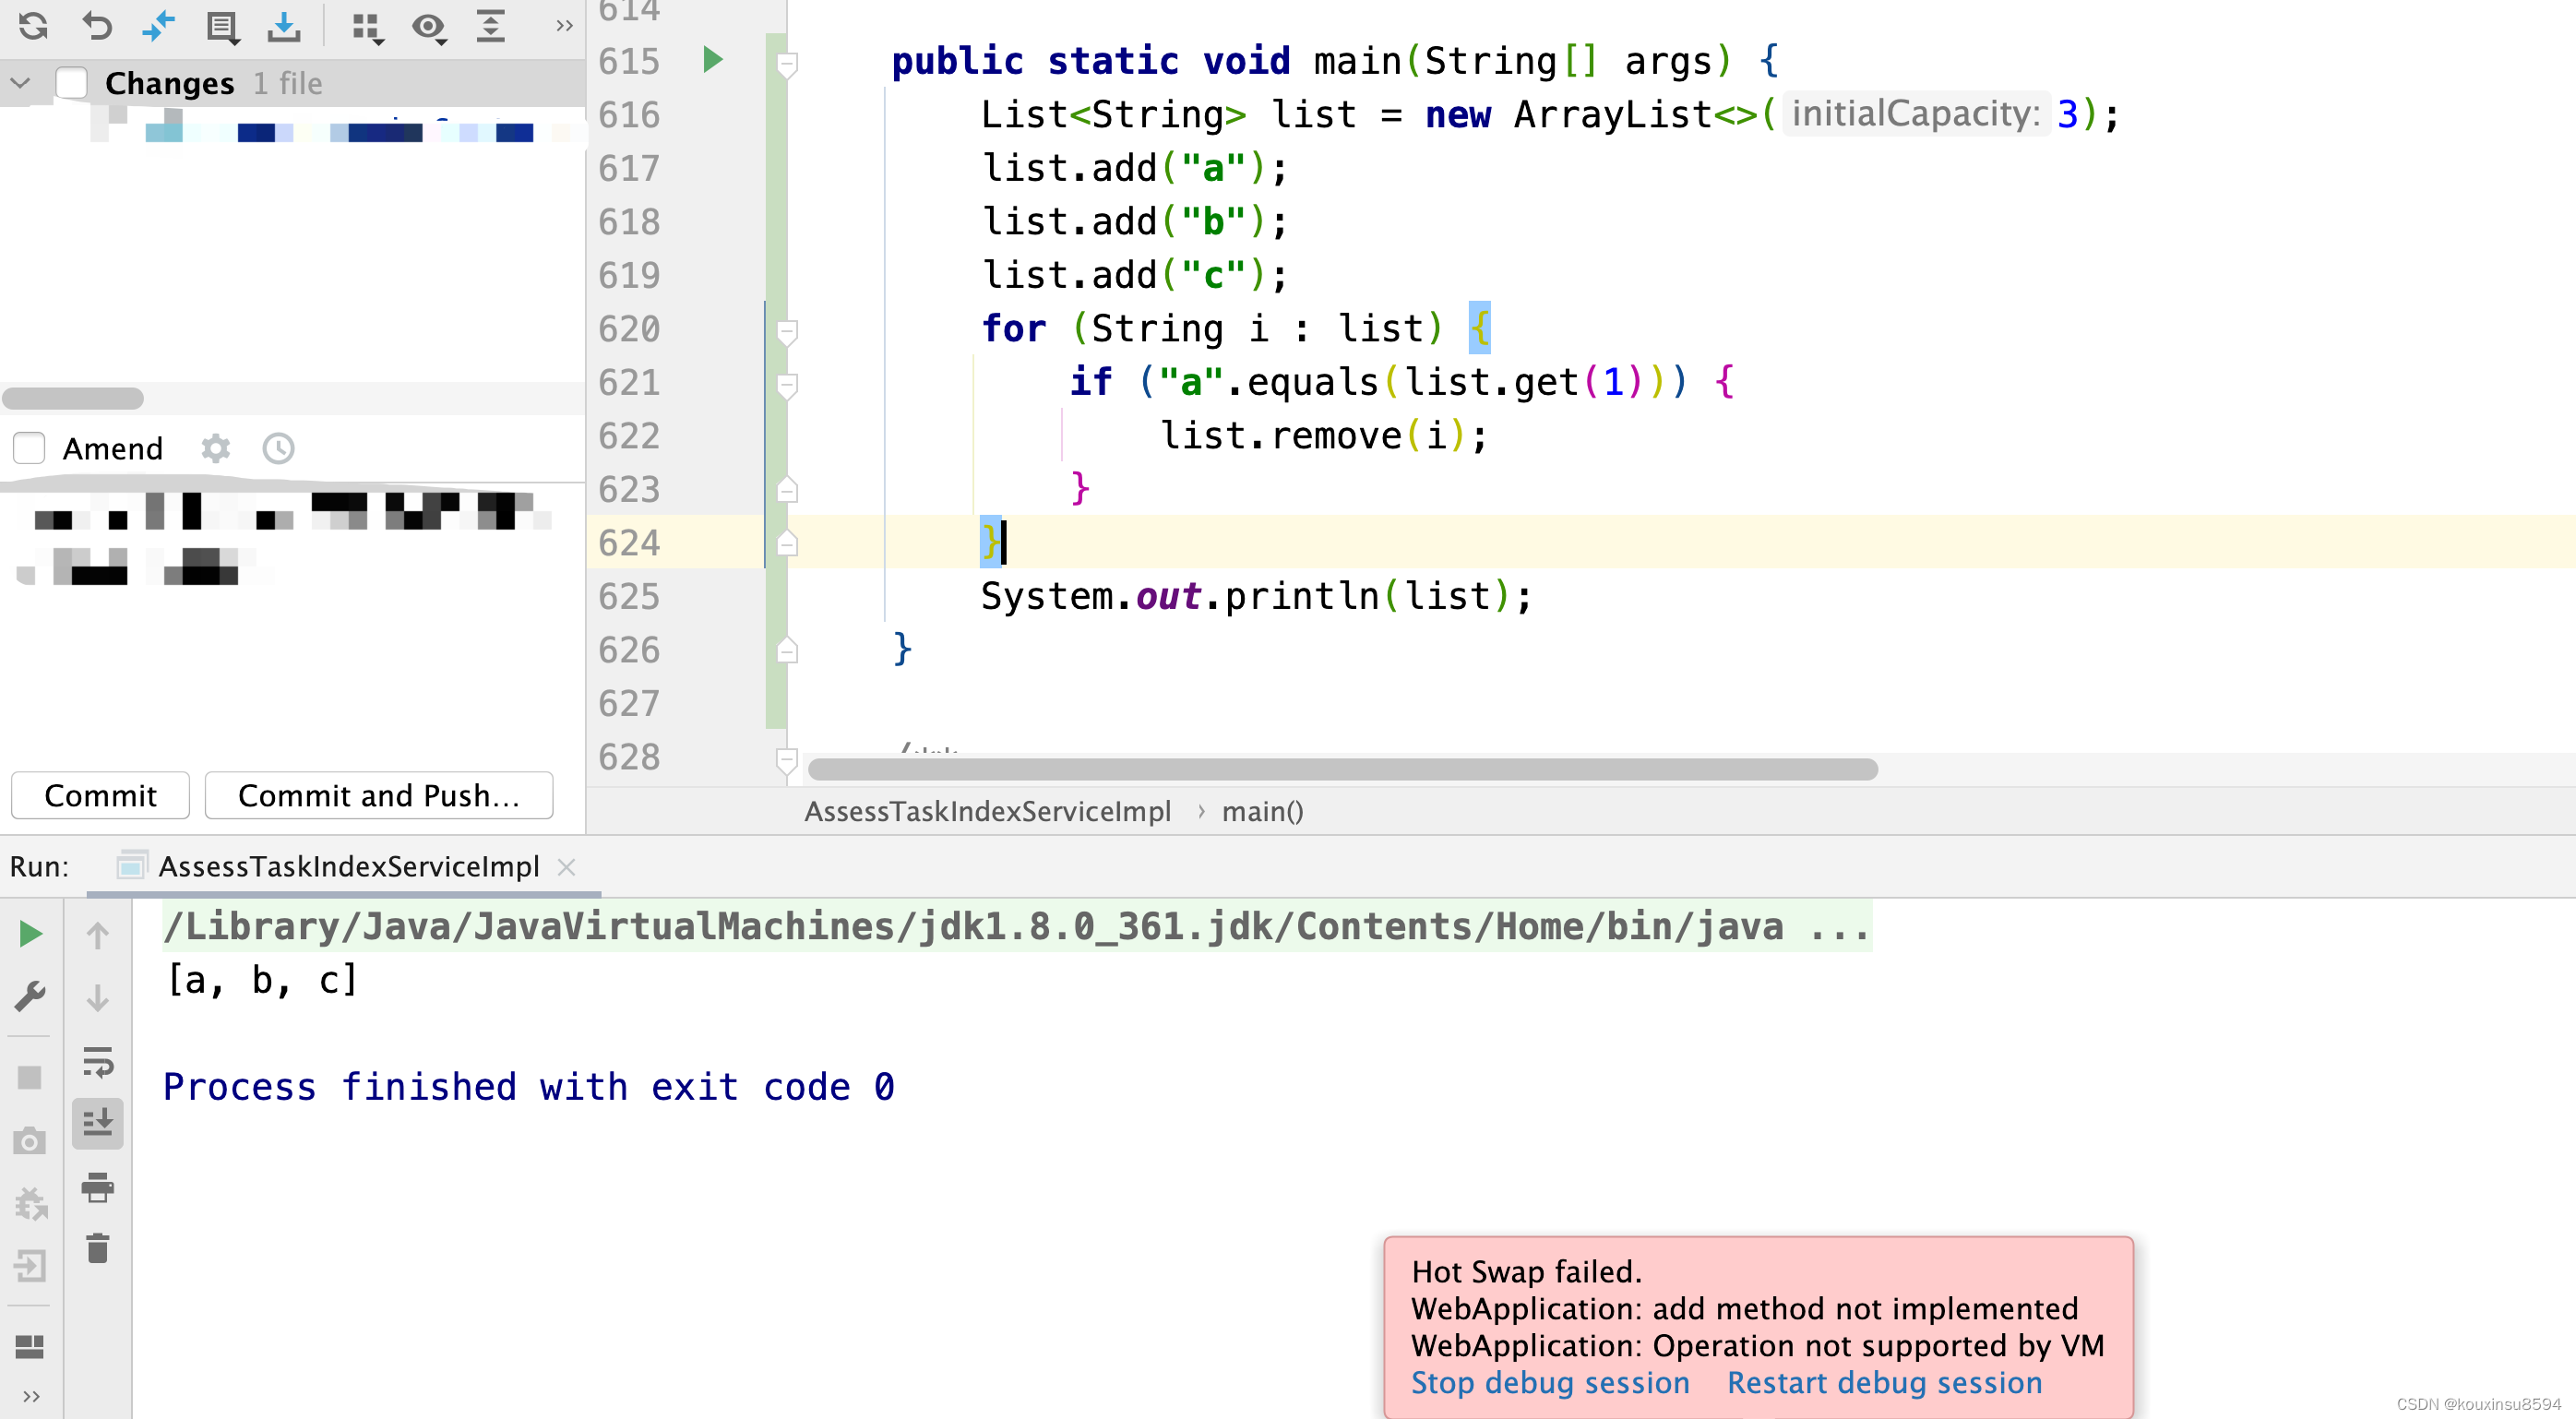
Task: Click the rollback undo arrow icon
Action: click(x=96, y=26)
